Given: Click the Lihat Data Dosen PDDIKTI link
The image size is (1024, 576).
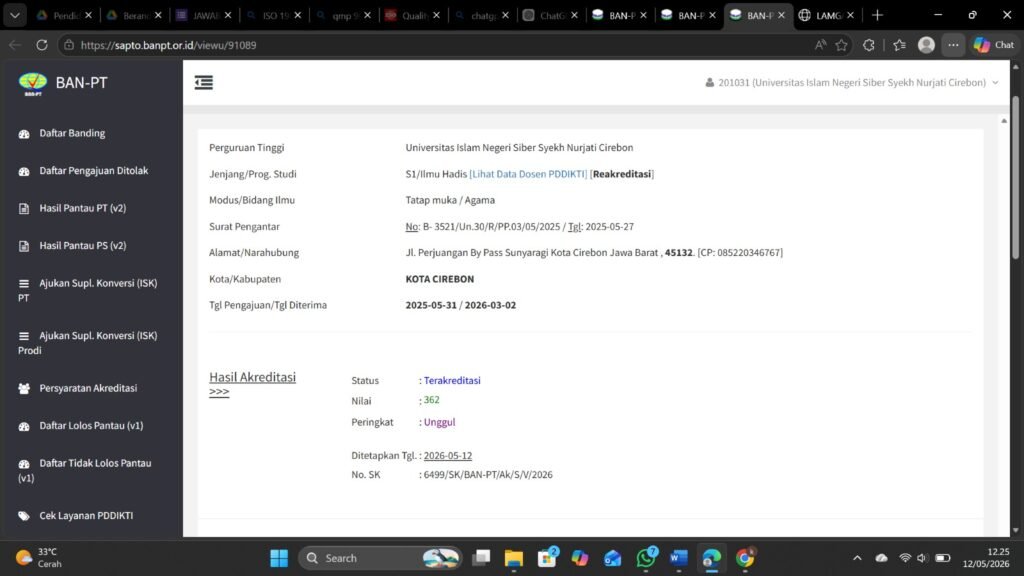Looking at the screenshot, I should [528, 174].
